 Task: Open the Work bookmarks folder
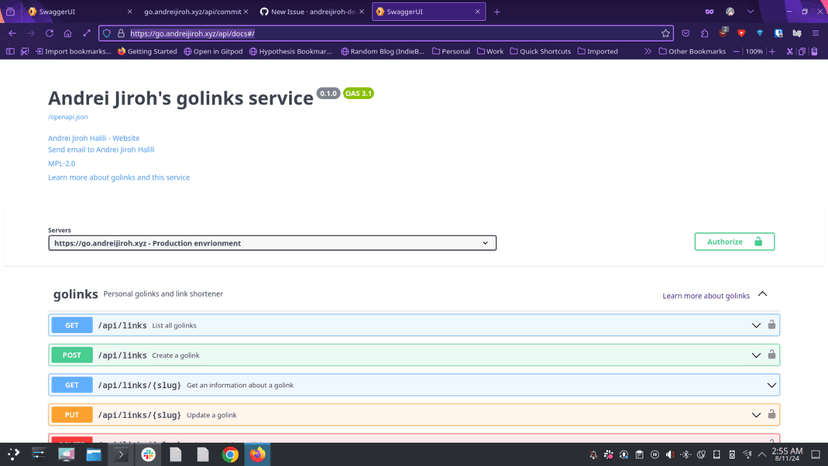pyautogui.click(x=490, y=51)
